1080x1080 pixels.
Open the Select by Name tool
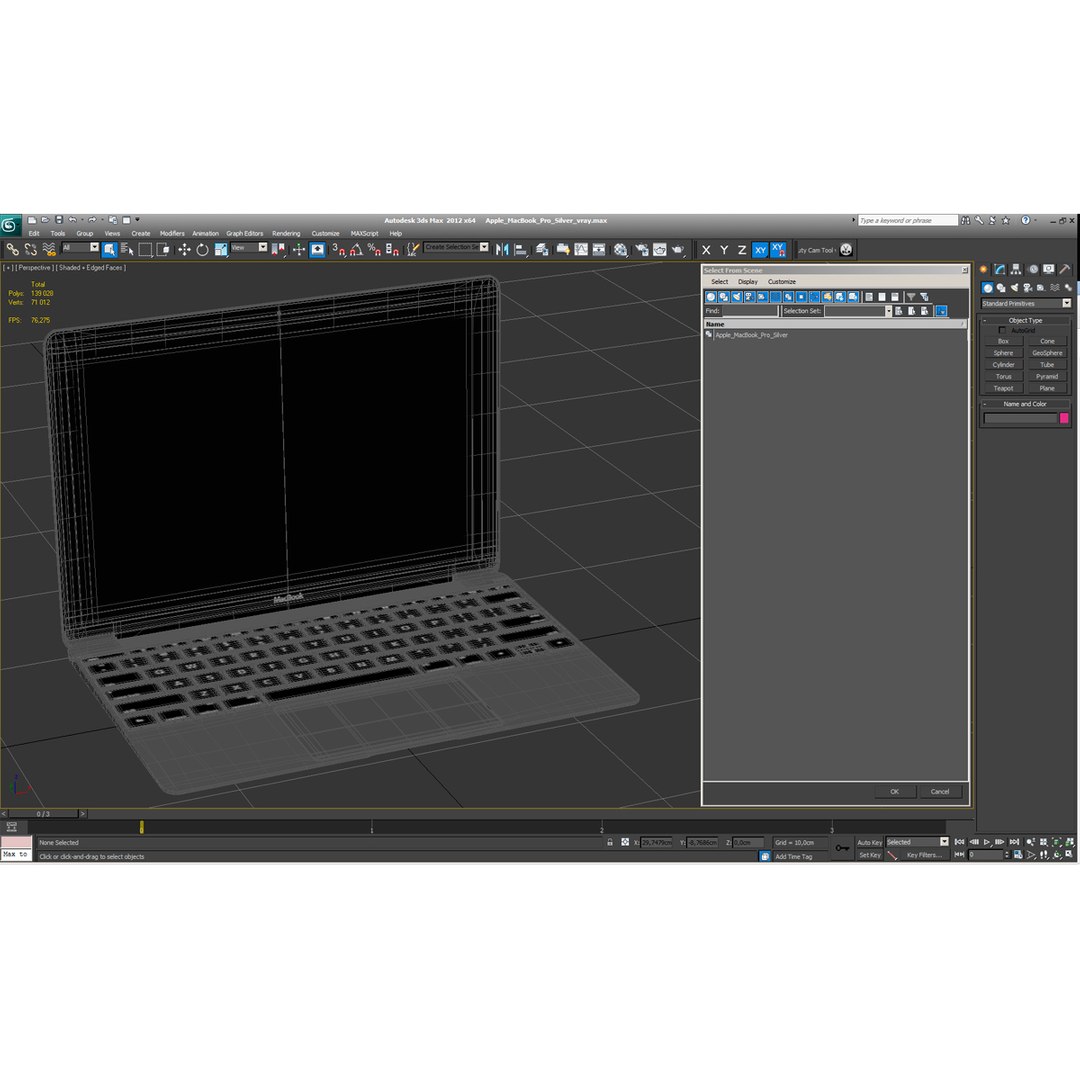[x=127, y=249]
